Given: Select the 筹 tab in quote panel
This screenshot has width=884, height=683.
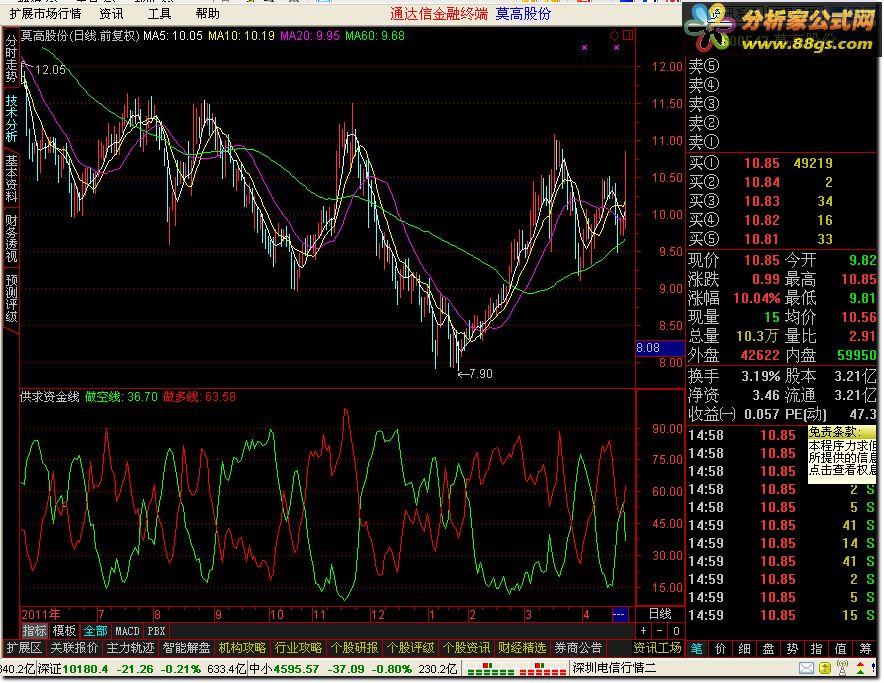Looking at the screenshot, I should pos(865,649).
